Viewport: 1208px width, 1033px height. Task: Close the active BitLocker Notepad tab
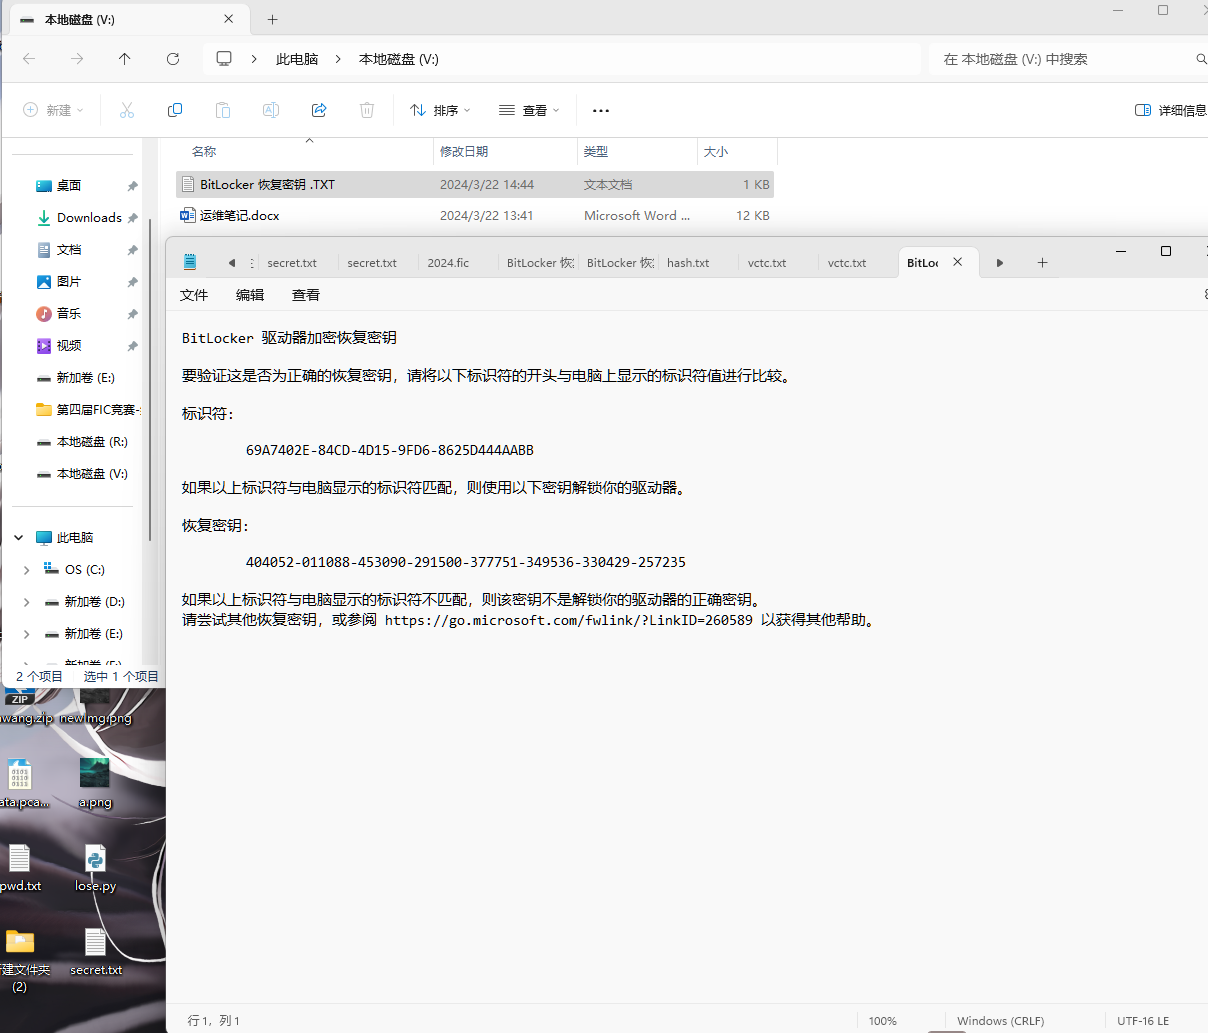point(957,262)
